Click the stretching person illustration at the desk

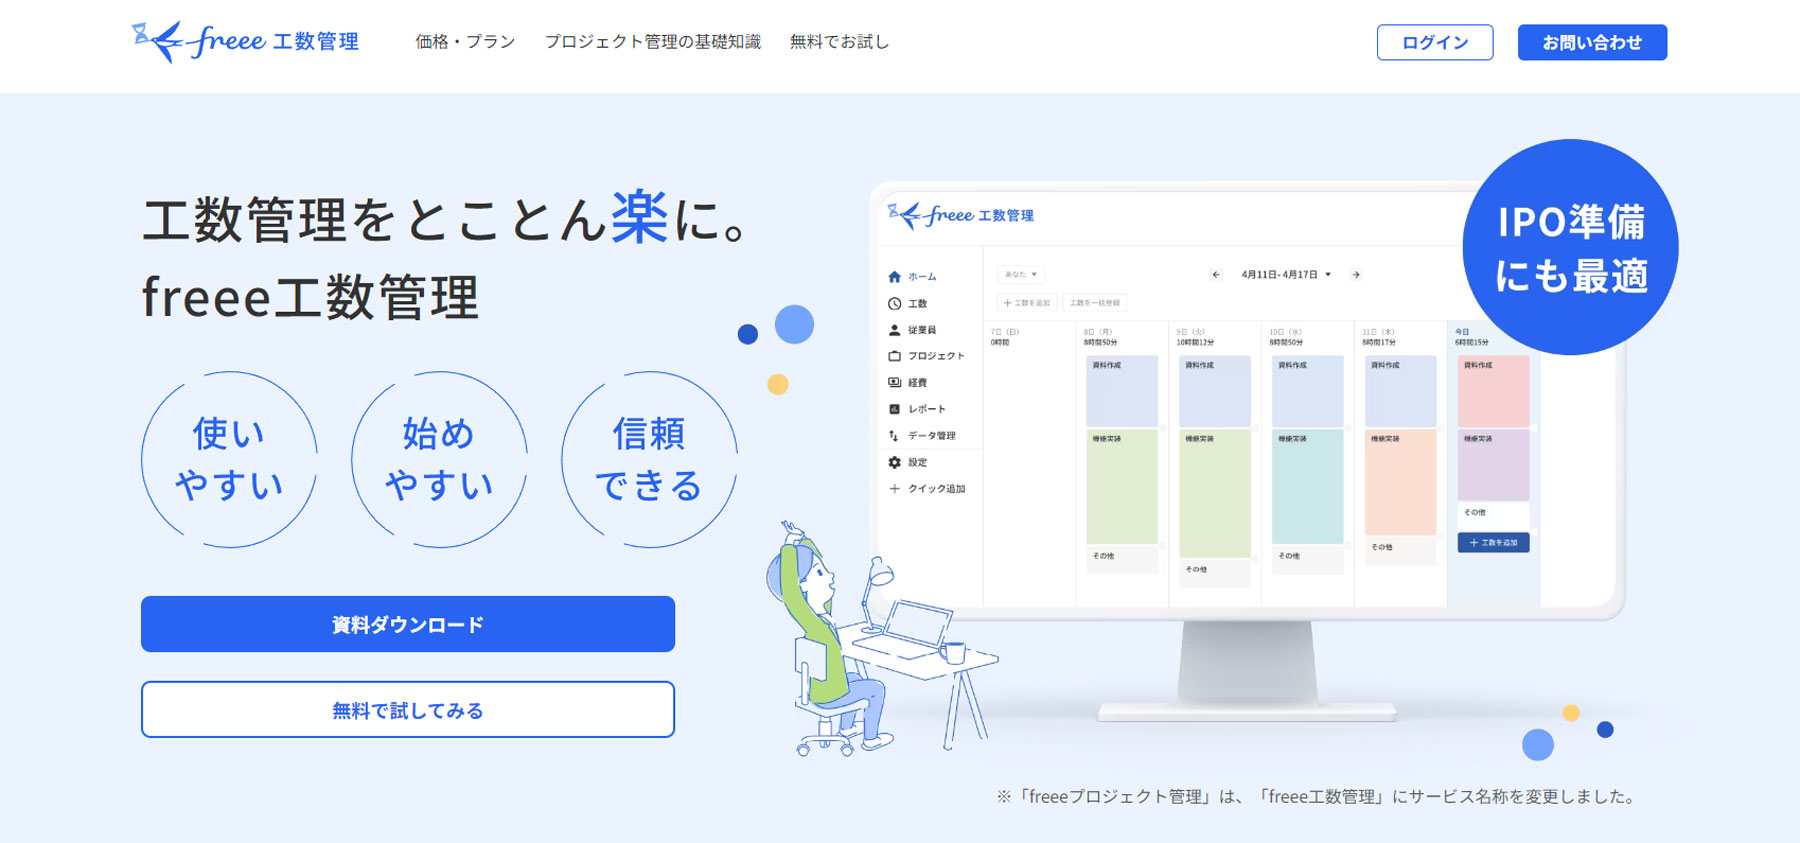click(x=830, y=640)
